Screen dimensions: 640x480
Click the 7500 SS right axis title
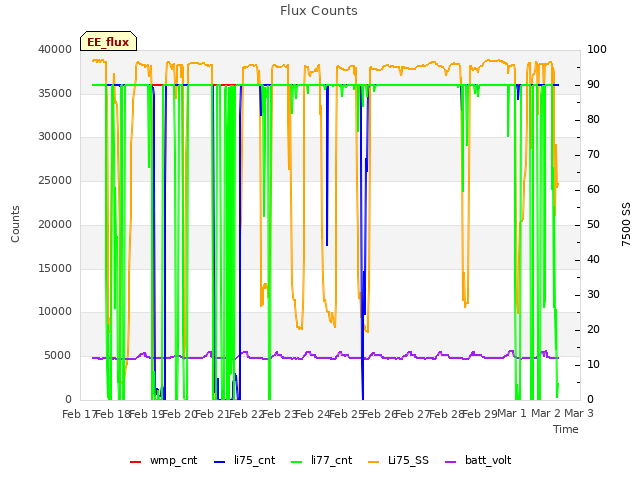[626, 224]
